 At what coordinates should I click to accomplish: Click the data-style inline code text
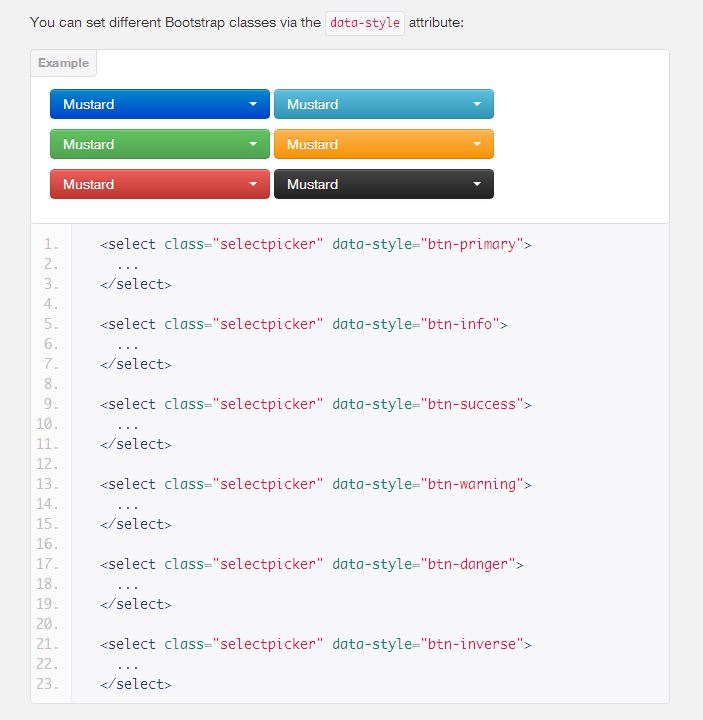(x=365, y=23)
